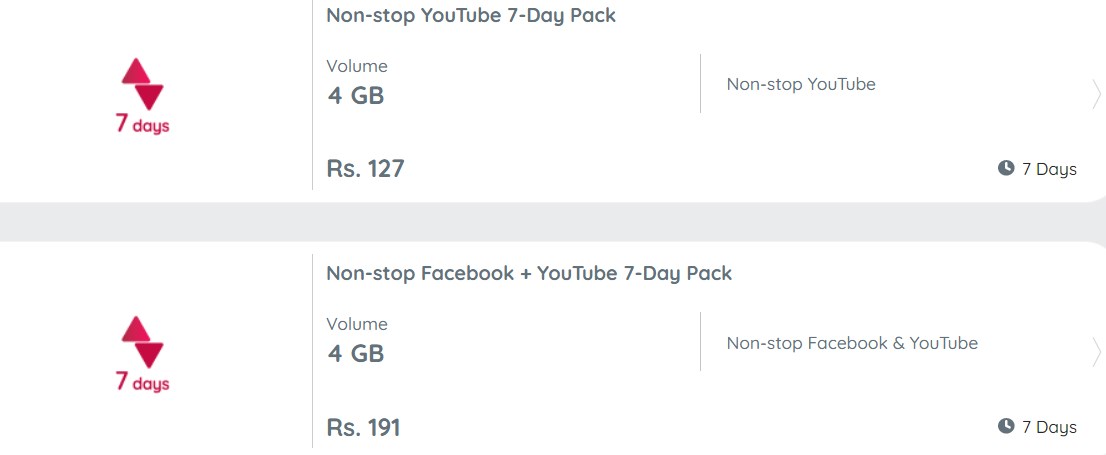Image resolution: width=1106 pixels, height=455 pixels.
Task: Click red triangles logo in first pack card
Action: coord(142,83)
